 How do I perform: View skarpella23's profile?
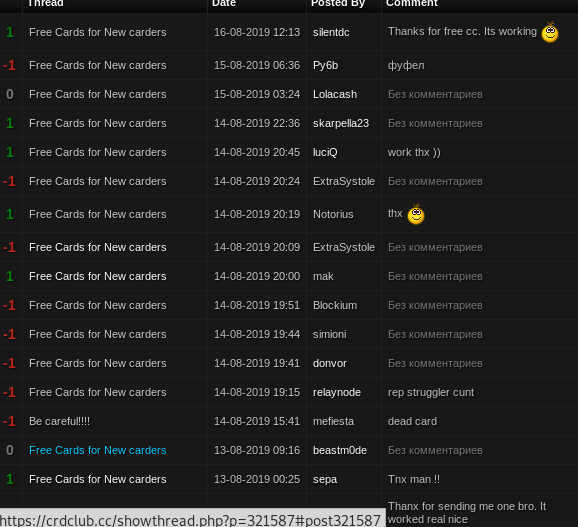pyautogui.click(x=341, y=123)
